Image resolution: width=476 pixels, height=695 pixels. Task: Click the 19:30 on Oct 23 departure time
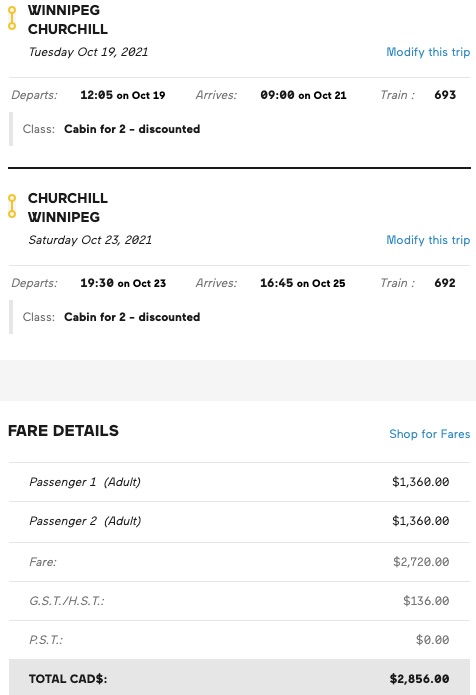(x=123, y=283)
